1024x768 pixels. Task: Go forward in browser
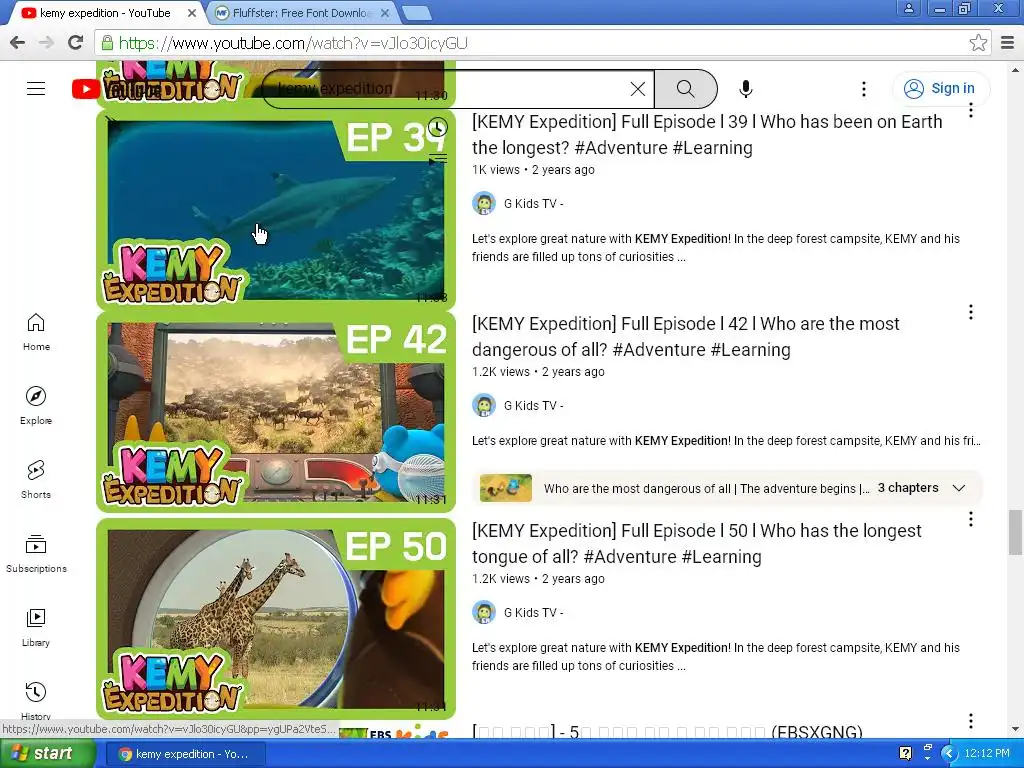coord(46,43)
